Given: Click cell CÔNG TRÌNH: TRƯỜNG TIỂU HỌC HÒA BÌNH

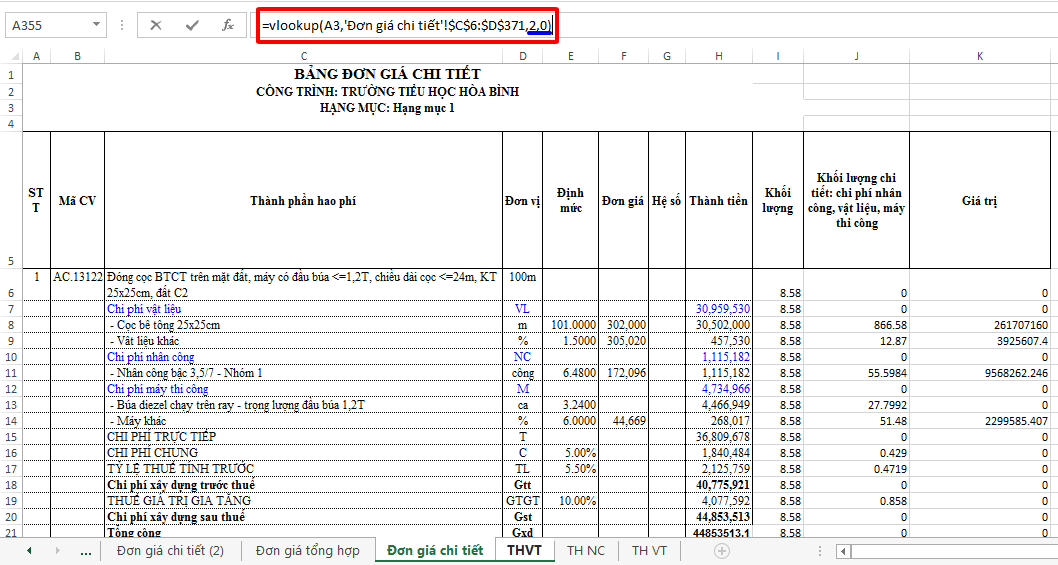Looking at the screenshot, I should [x=388, y=92].
